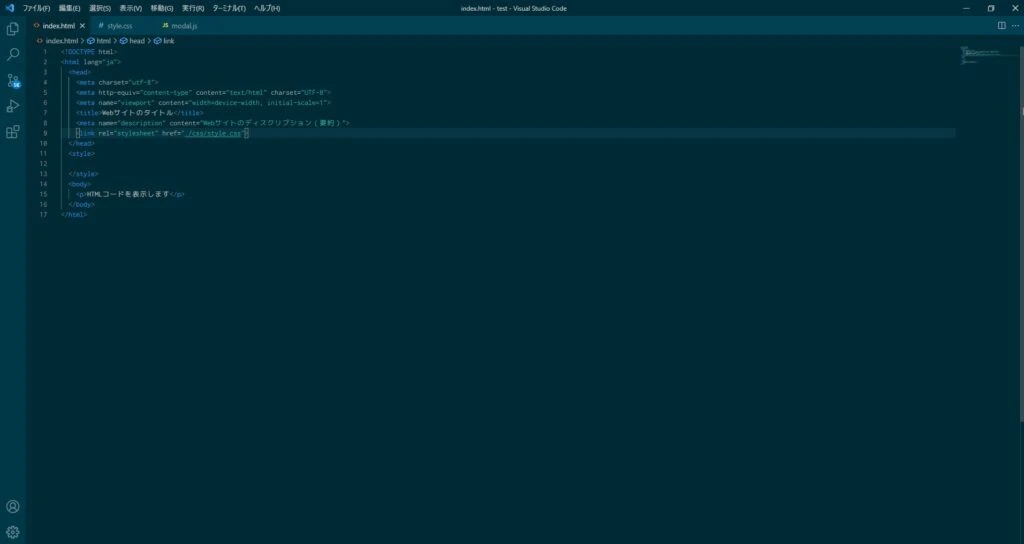Open the 実行(R) menu
Viewport: 1024px width, 544px height.
(193, 8)
